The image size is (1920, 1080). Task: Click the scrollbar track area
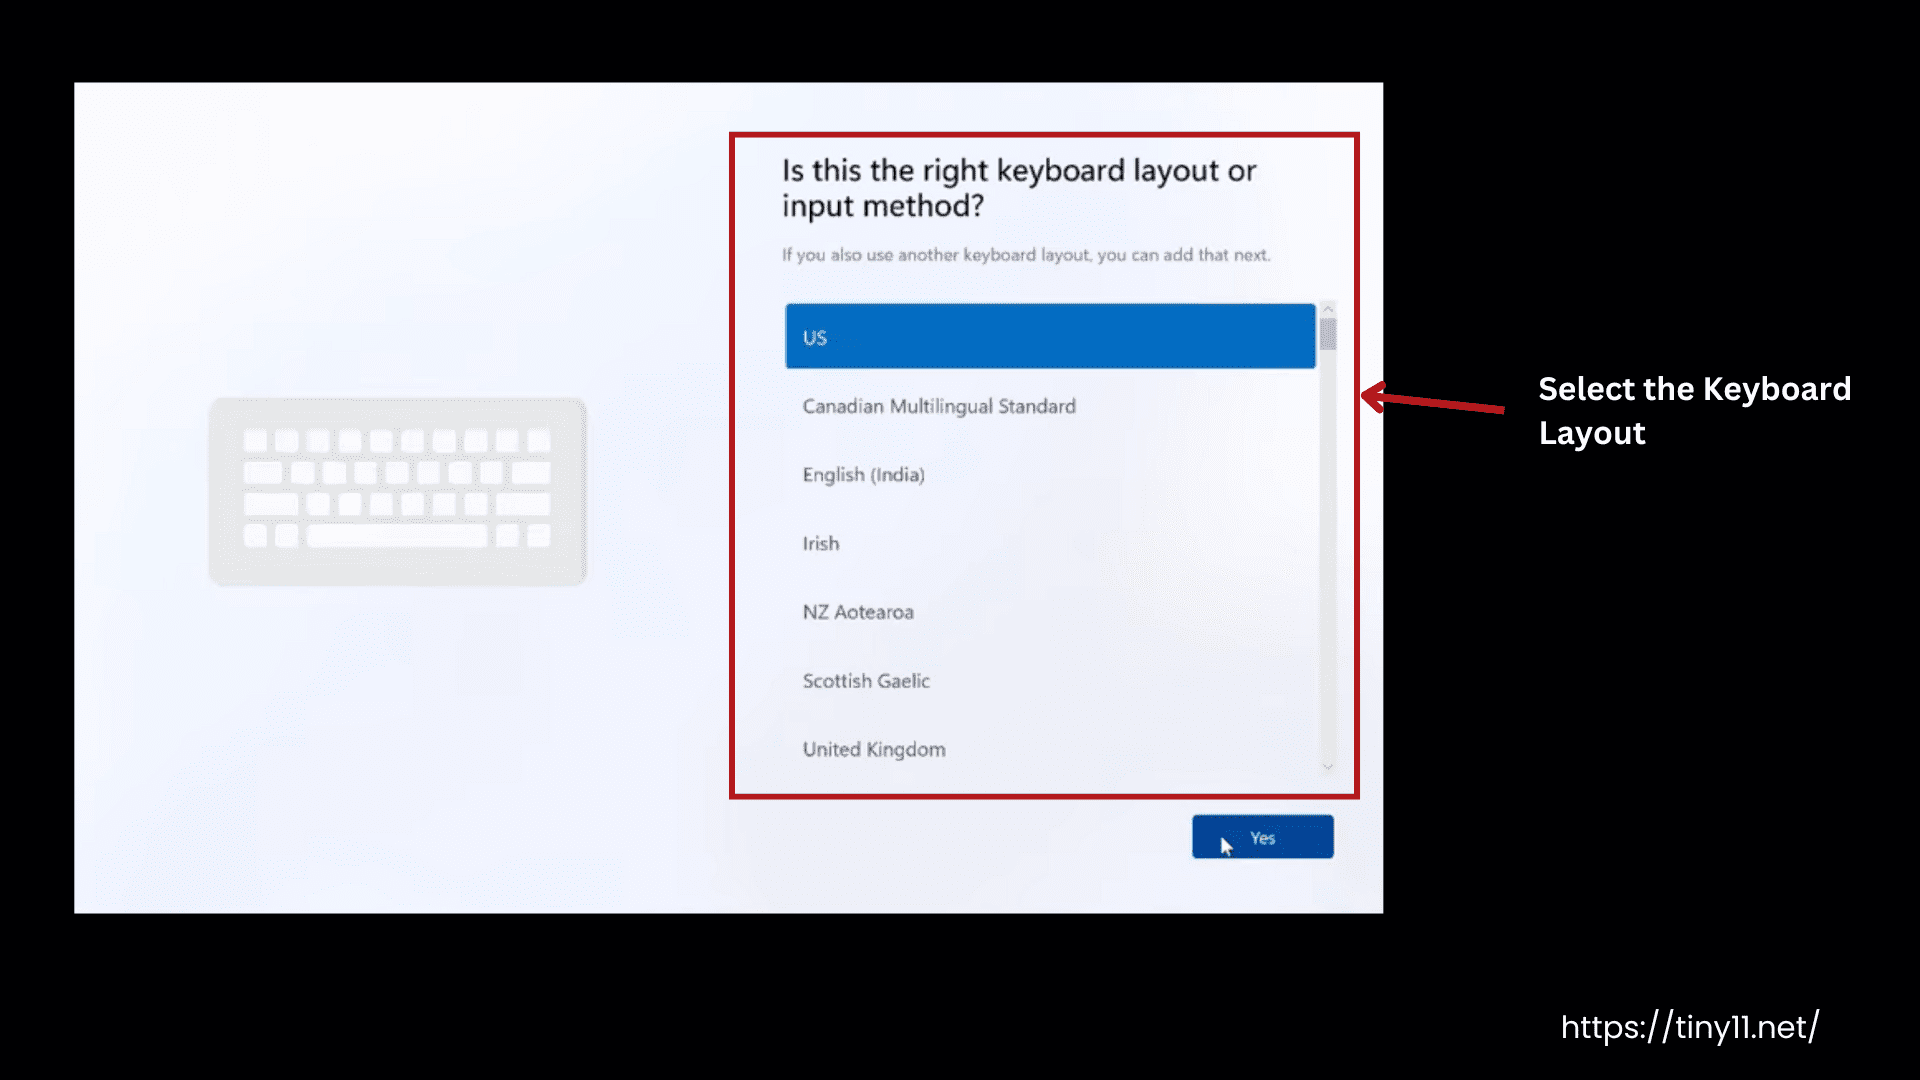(x=1329, y=550)
